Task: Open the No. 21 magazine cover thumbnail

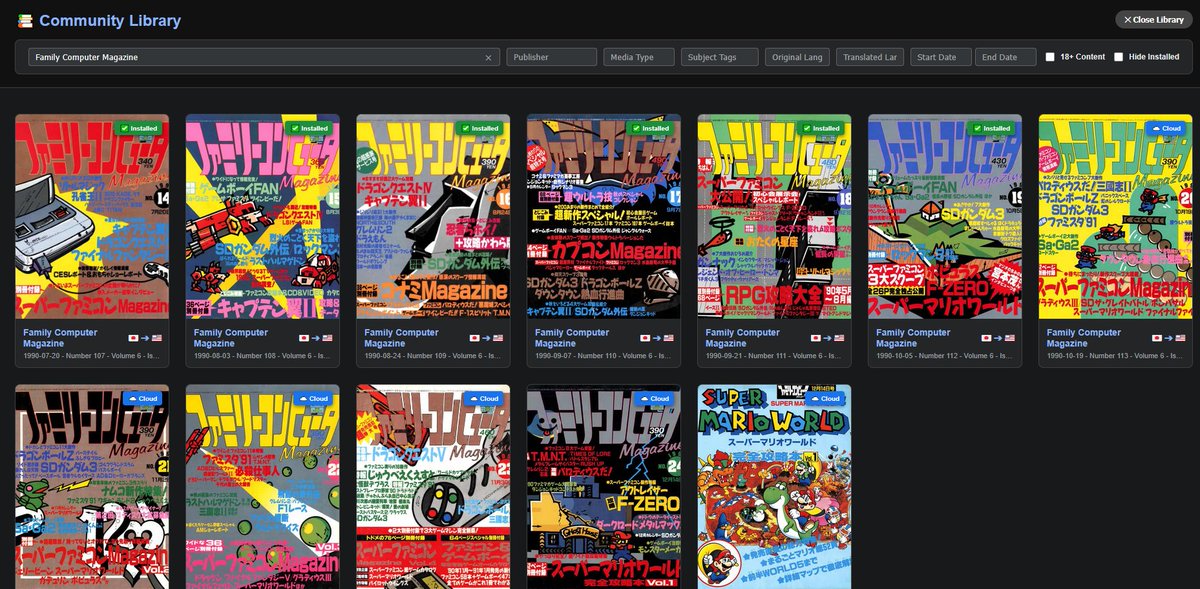Action: point(92,486)
